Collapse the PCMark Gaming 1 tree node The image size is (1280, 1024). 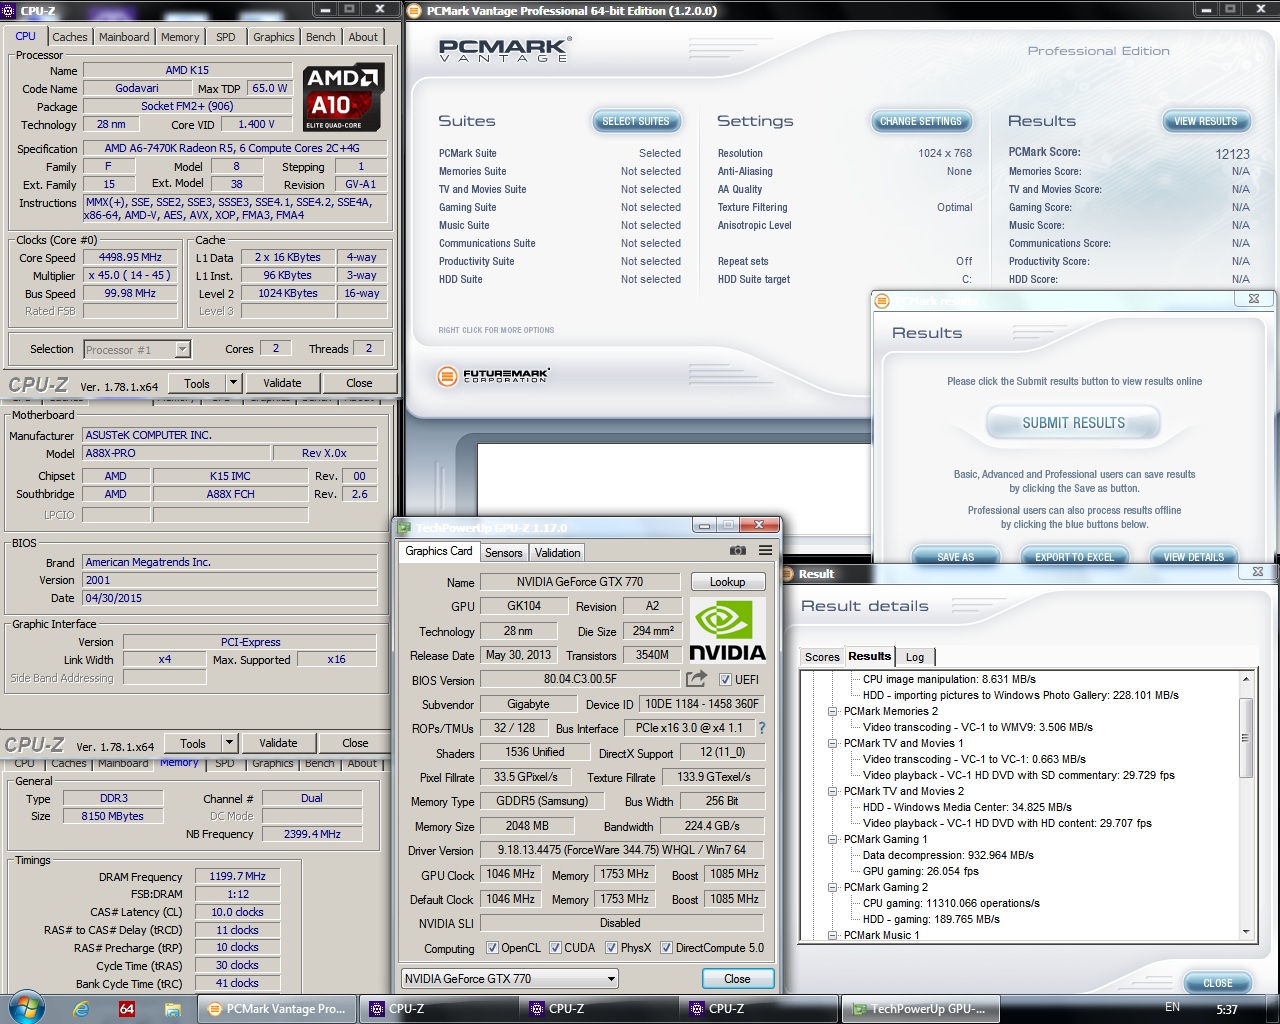click(x=832, y=840)
